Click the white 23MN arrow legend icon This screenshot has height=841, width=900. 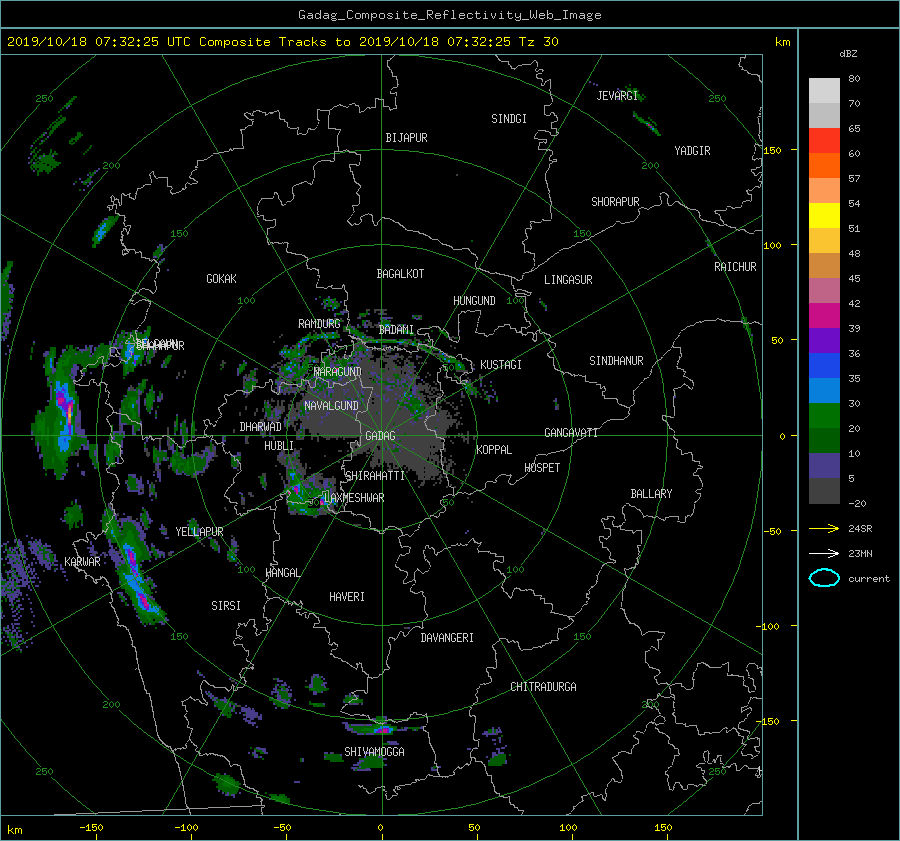click(x=824, y=553)
